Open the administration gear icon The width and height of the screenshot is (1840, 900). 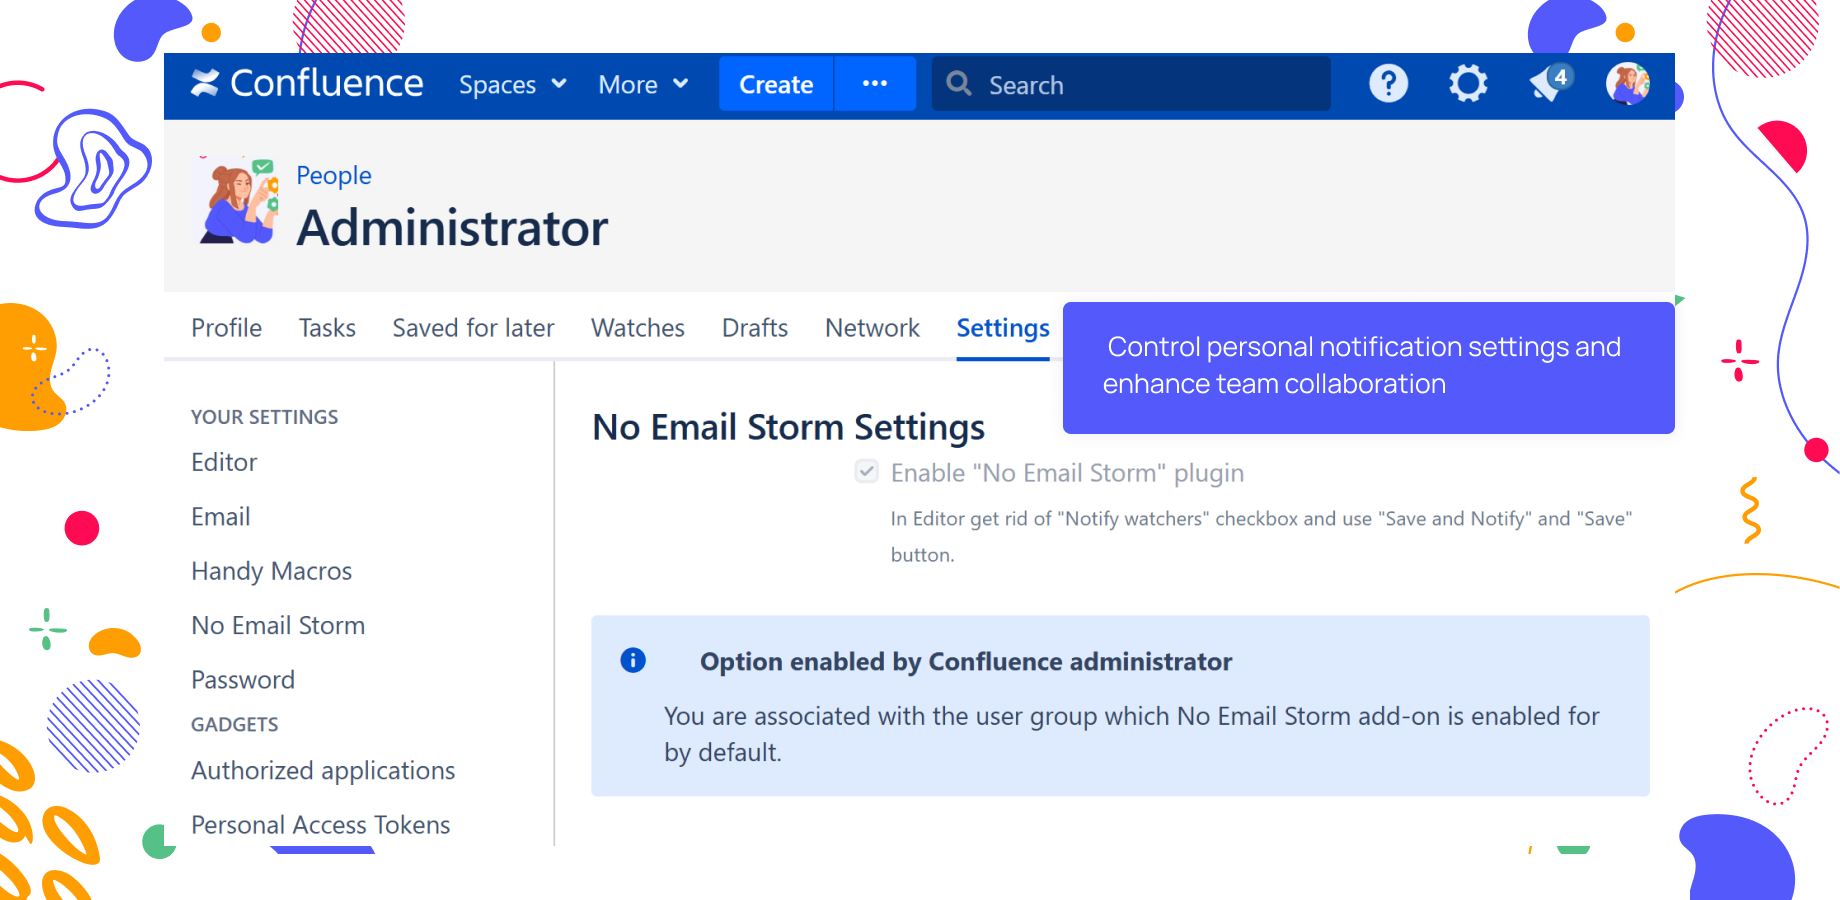coord(1468,84)
